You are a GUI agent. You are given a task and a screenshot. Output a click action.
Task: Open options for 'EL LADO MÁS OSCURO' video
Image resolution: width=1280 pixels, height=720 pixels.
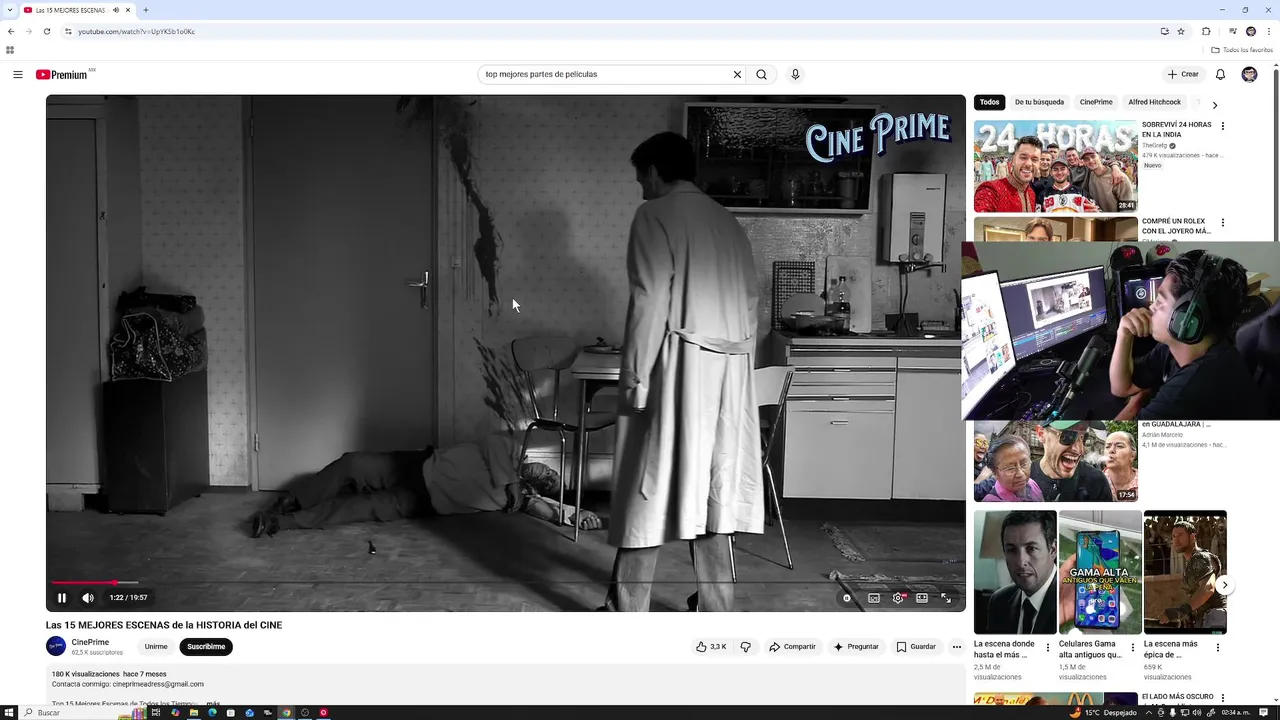(1222, 698)
